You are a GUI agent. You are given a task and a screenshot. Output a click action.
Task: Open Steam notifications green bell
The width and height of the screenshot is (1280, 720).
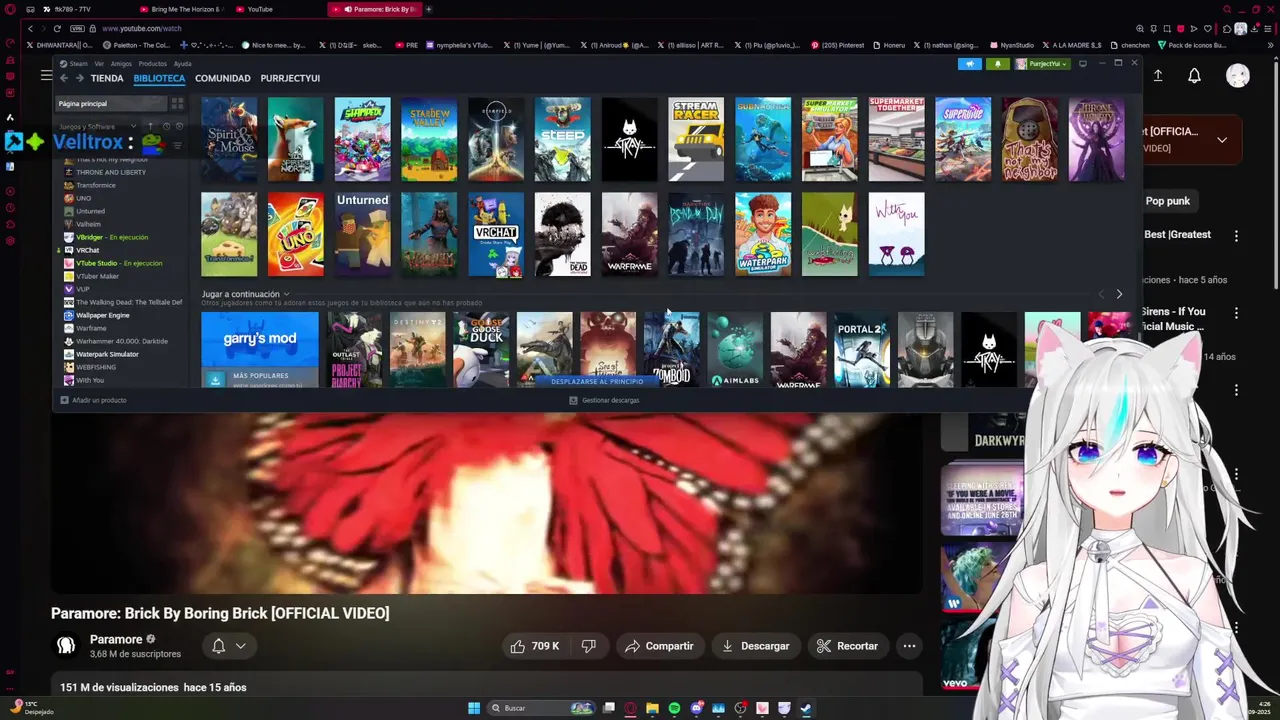(x=997, y=64)
